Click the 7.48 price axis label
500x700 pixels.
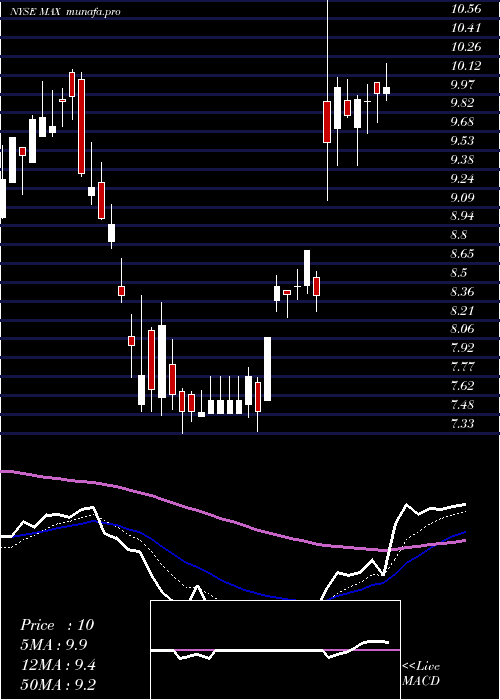(x=462, y=405)
